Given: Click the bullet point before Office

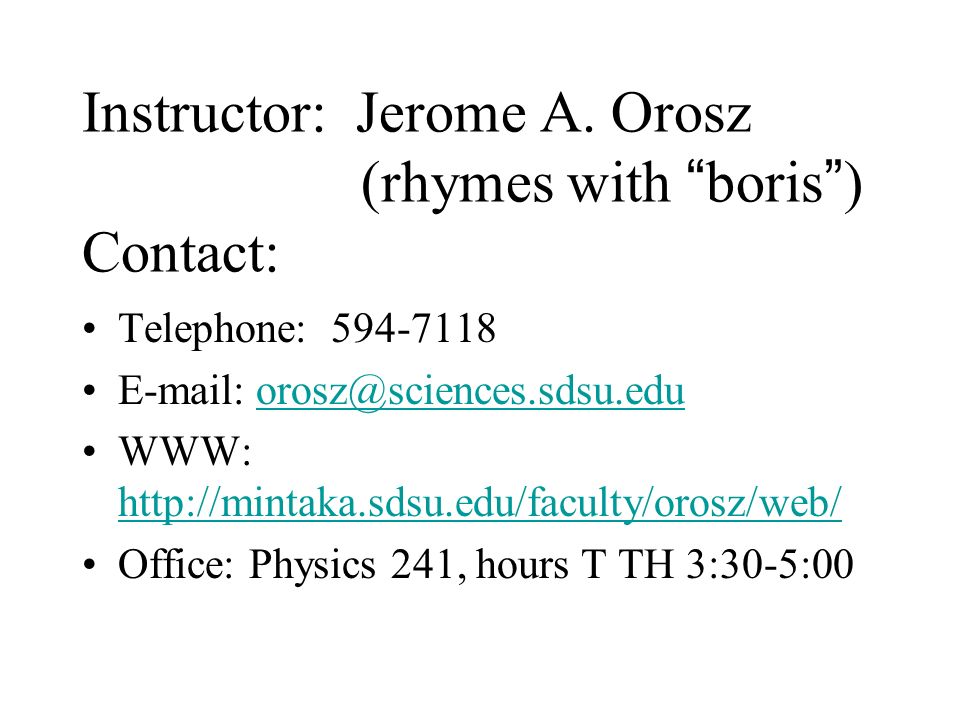Looking at the screenshot, I should point(90,564).
